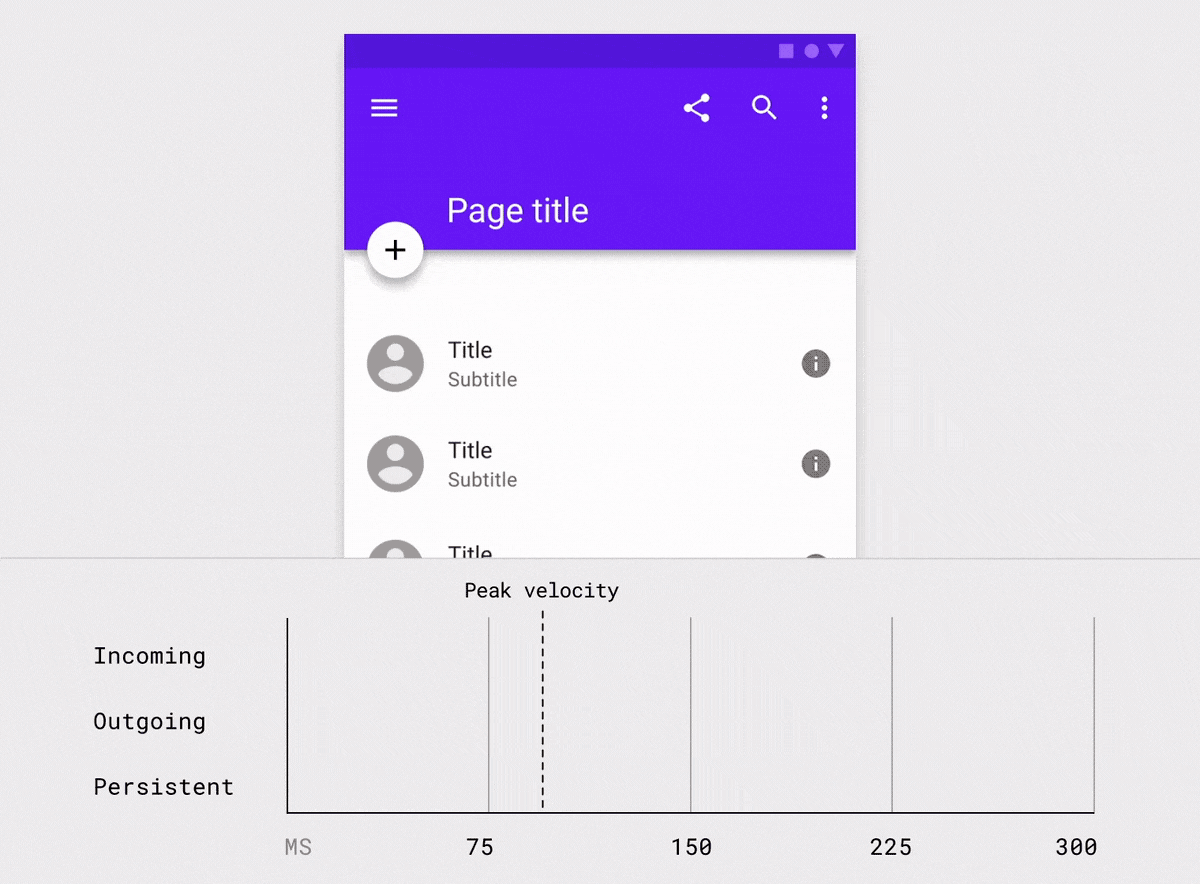Click the dashed Peak velocity marker line
The width and height of the screenshot is (1200, 884).
click(x=542, y=710)
